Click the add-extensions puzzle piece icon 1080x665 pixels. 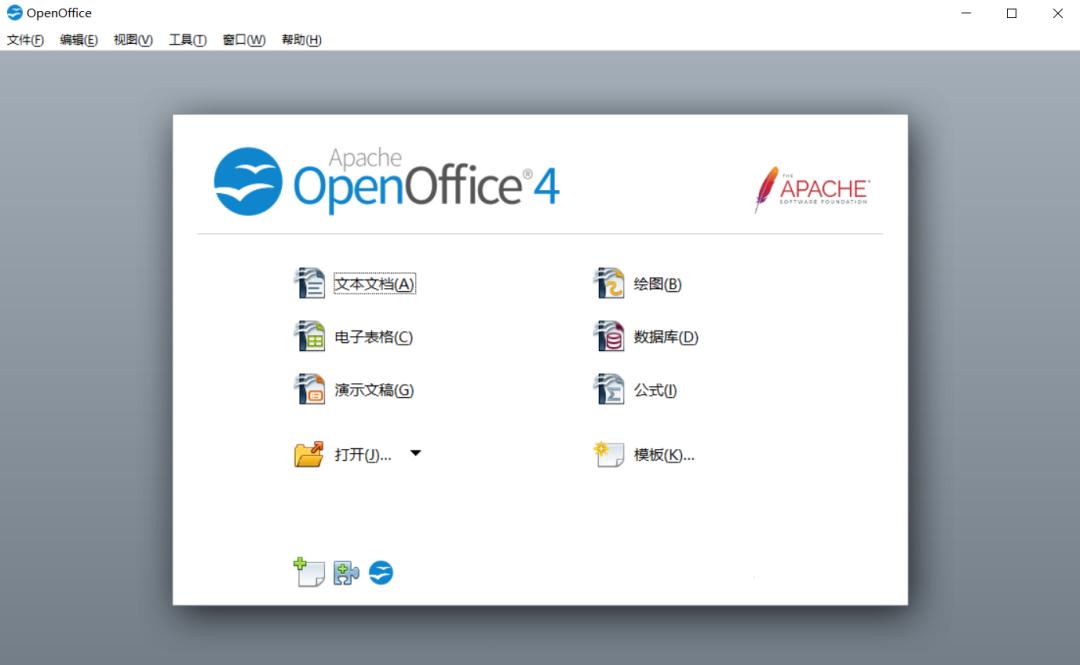346,573
